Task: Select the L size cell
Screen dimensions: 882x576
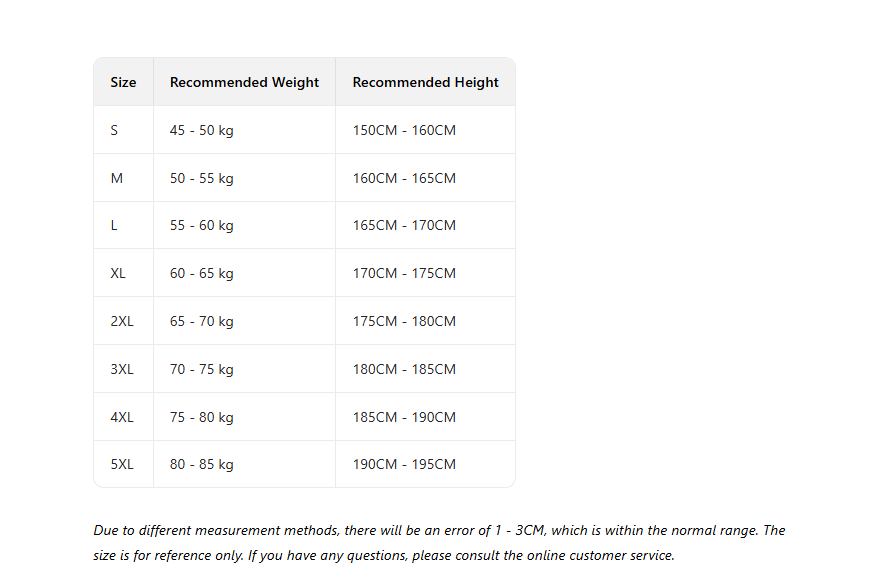Action: click(x=123, y=226)
